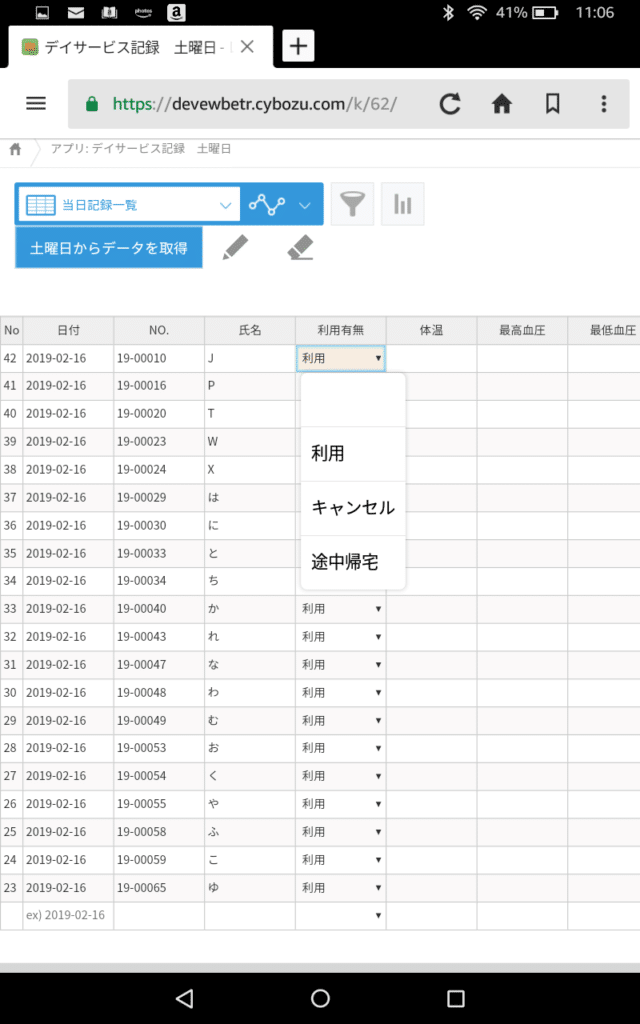Click the site lock icon in address bar
The image size is (640, 1024).
pos(92,104)
